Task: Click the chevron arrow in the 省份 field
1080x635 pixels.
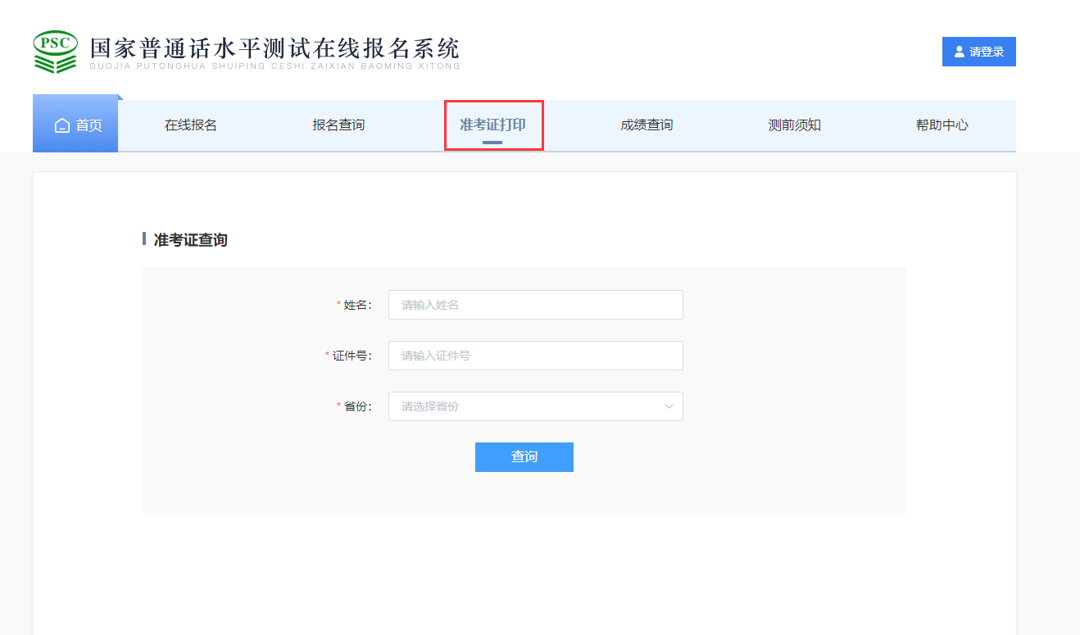Action: (669, 406)
